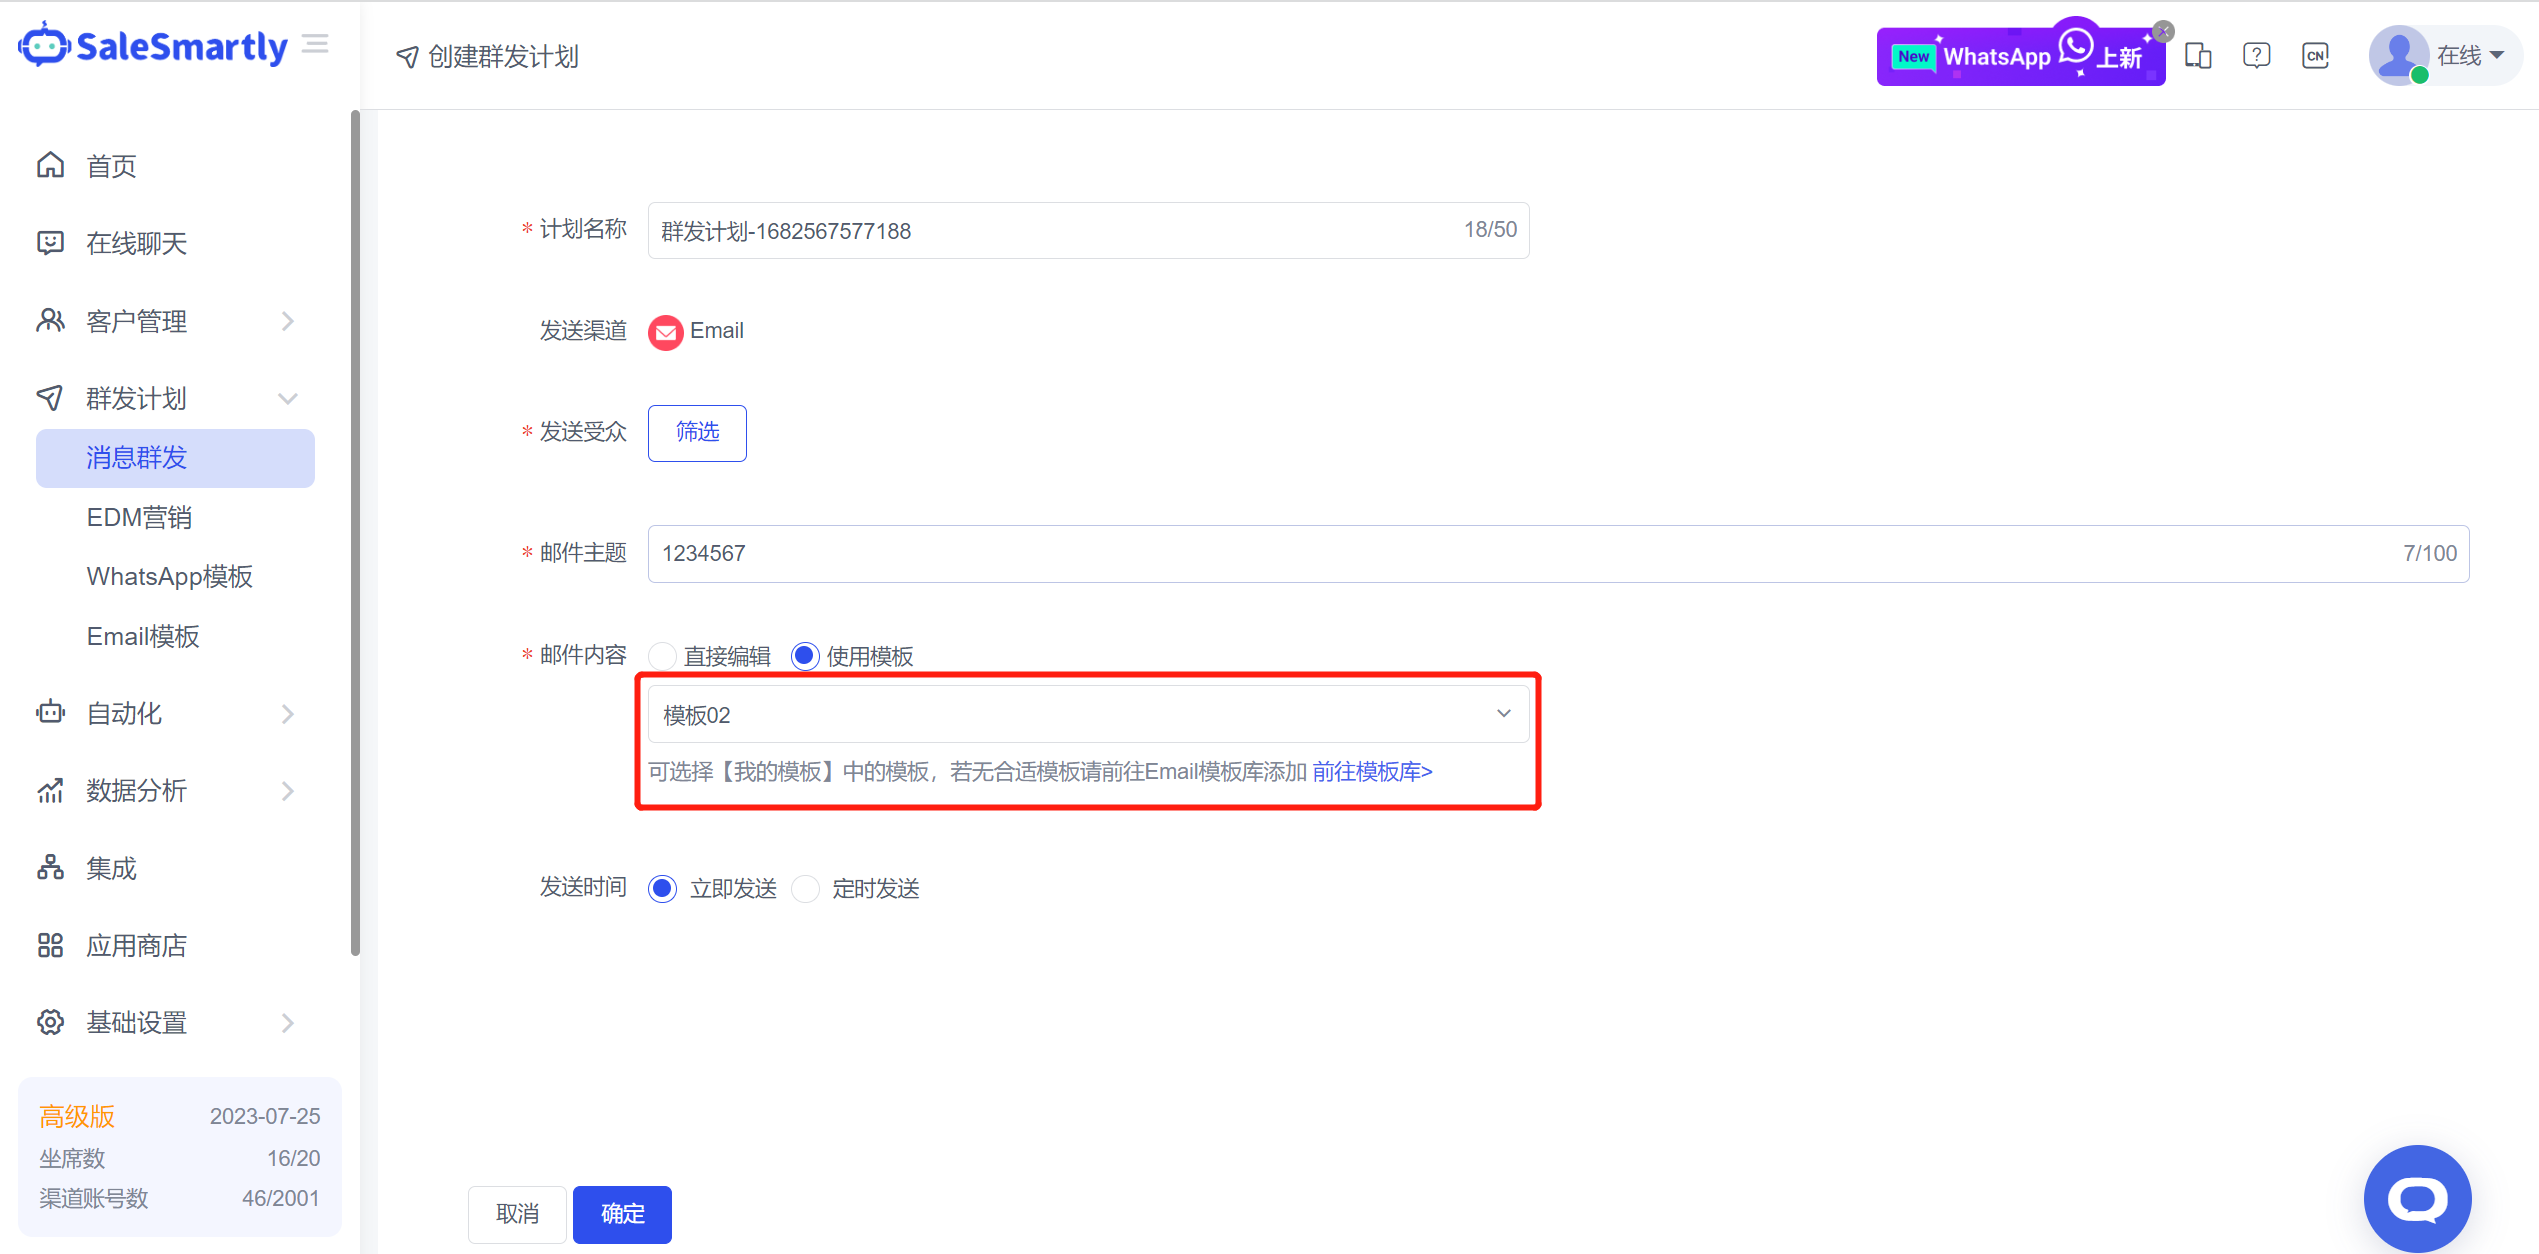Close the WhatsApp new banner

2163,31
